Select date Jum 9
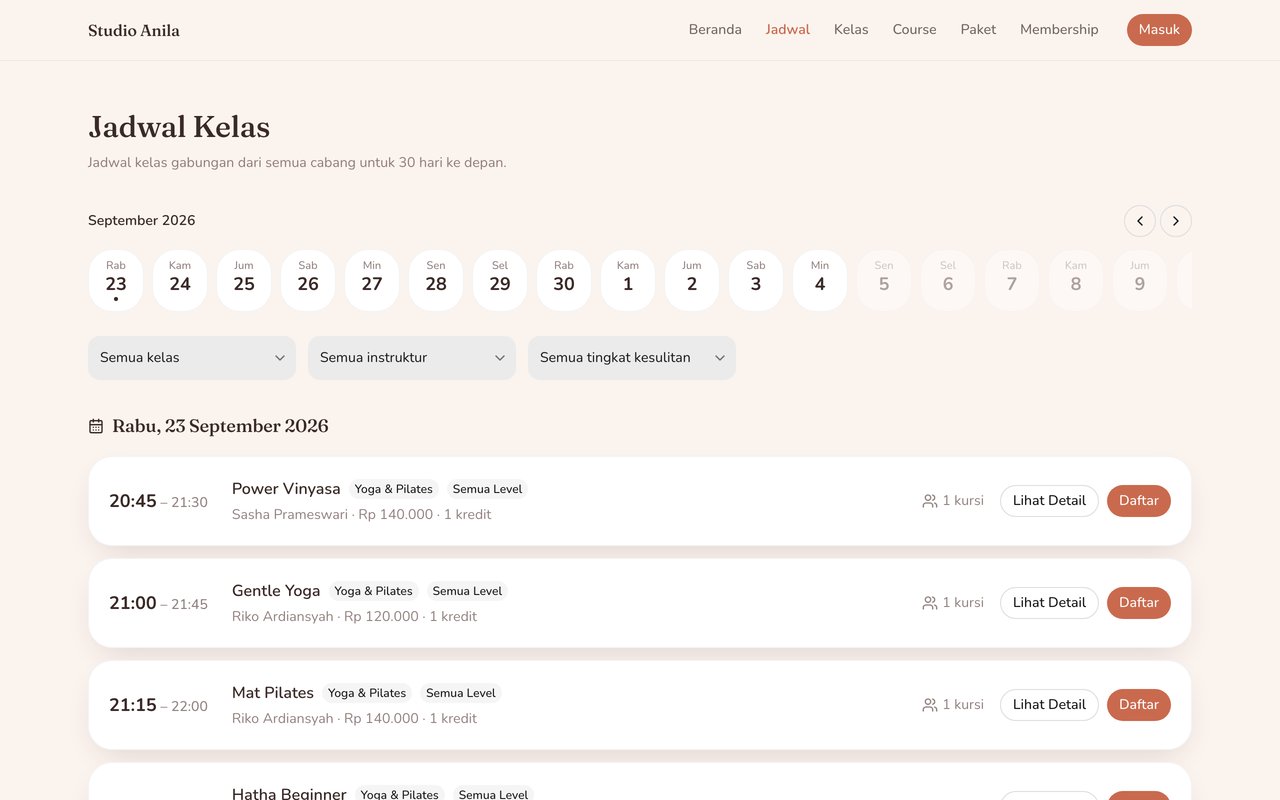The image size is (1280, 800). coord(1140,280)
